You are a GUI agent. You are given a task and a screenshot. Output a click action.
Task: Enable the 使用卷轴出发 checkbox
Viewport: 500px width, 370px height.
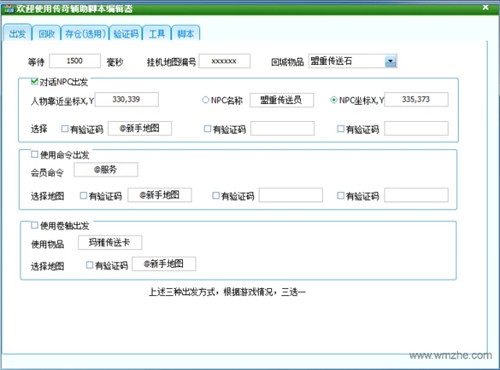pos(34,225)
